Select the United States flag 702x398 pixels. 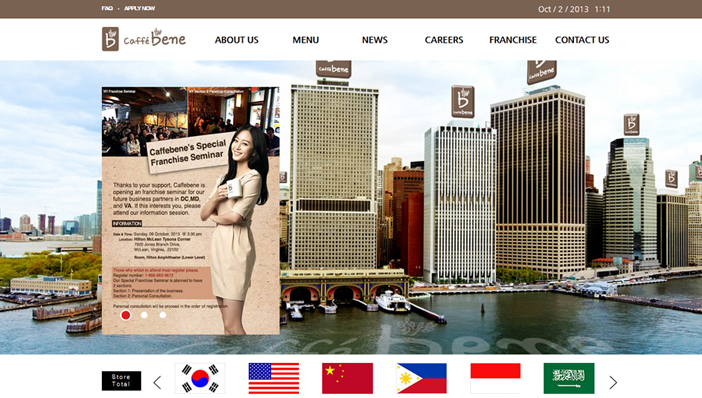[274, 378]
